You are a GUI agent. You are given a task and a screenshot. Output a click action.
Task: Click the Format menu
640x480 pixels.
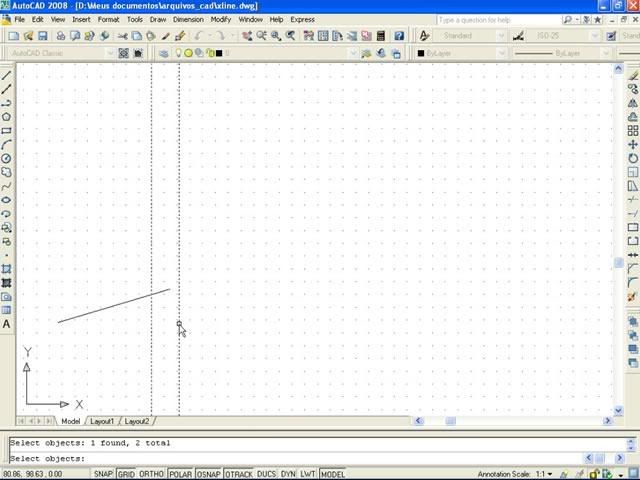108,20
